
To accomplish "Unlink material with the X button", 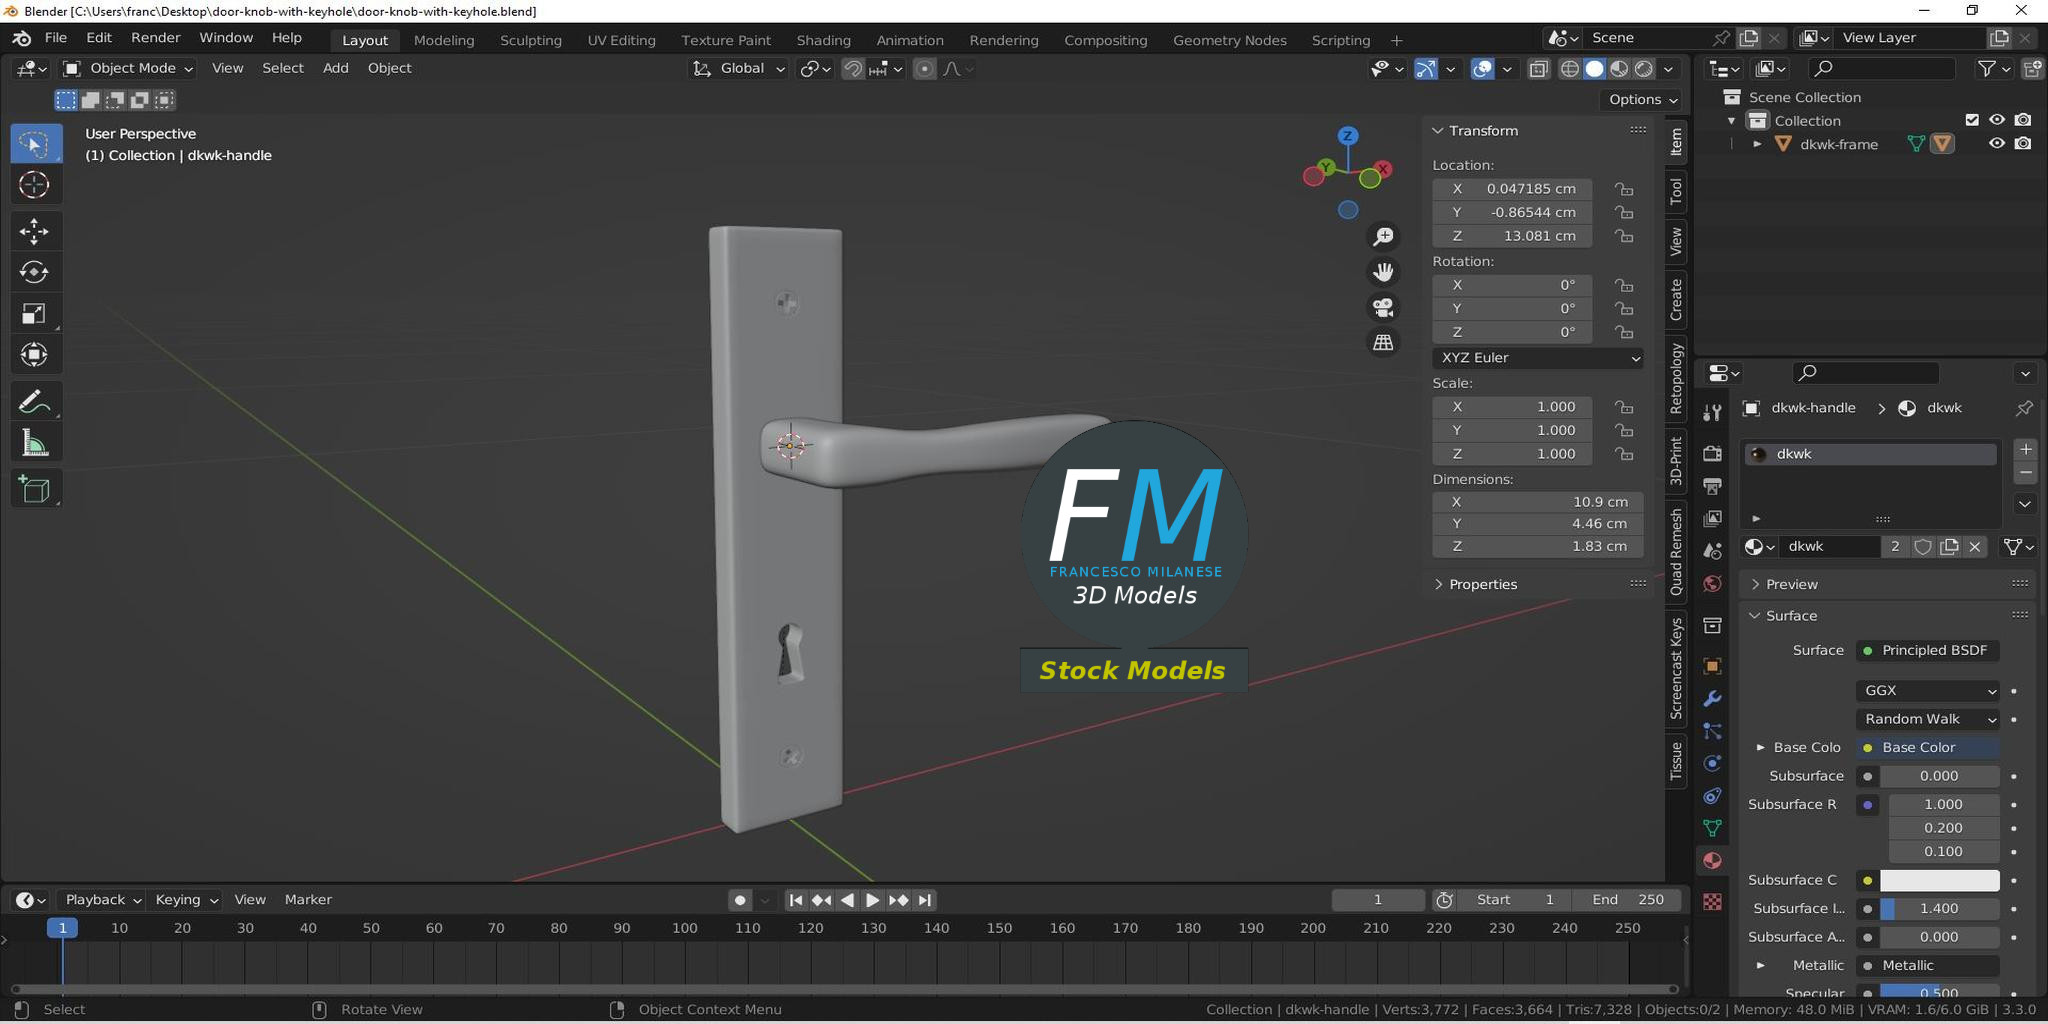I will pyautogui.click(x=1974, y=546).
